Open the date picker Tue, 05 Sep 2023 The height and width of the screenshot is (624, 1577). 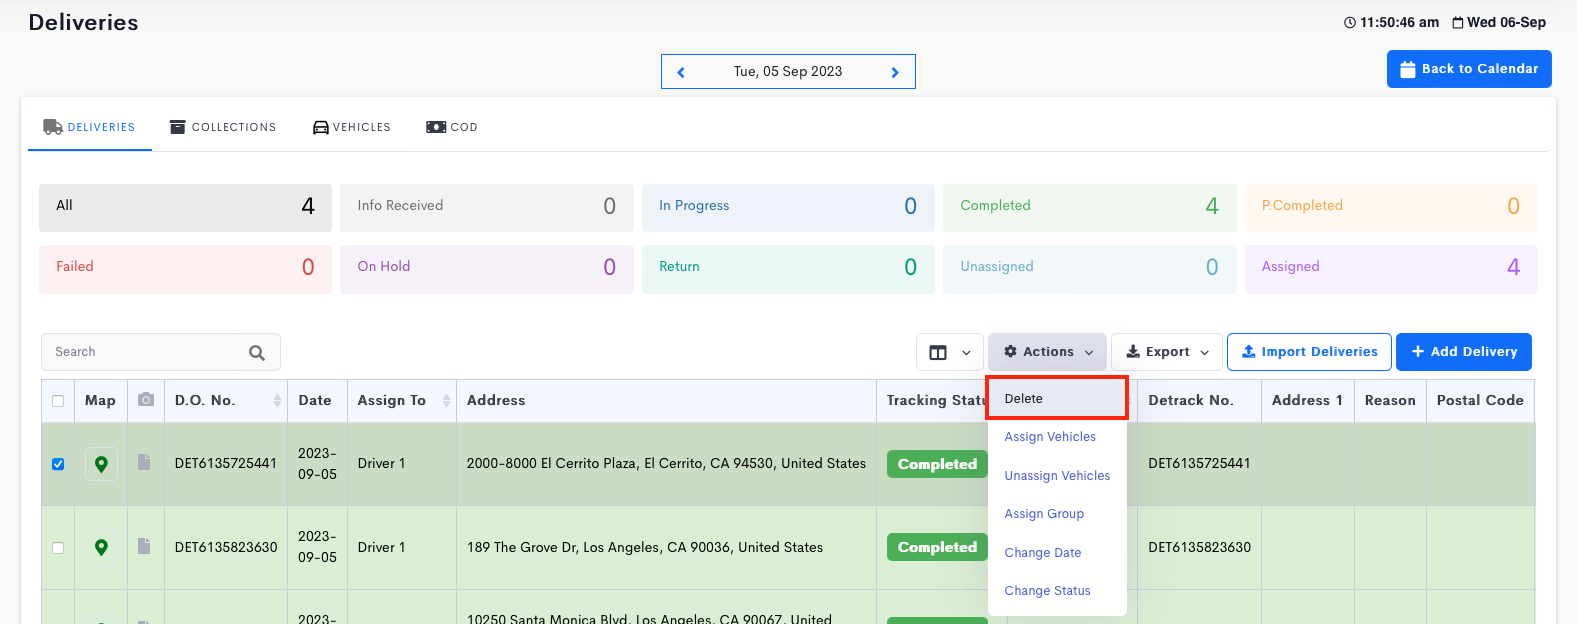coord(788,71)
